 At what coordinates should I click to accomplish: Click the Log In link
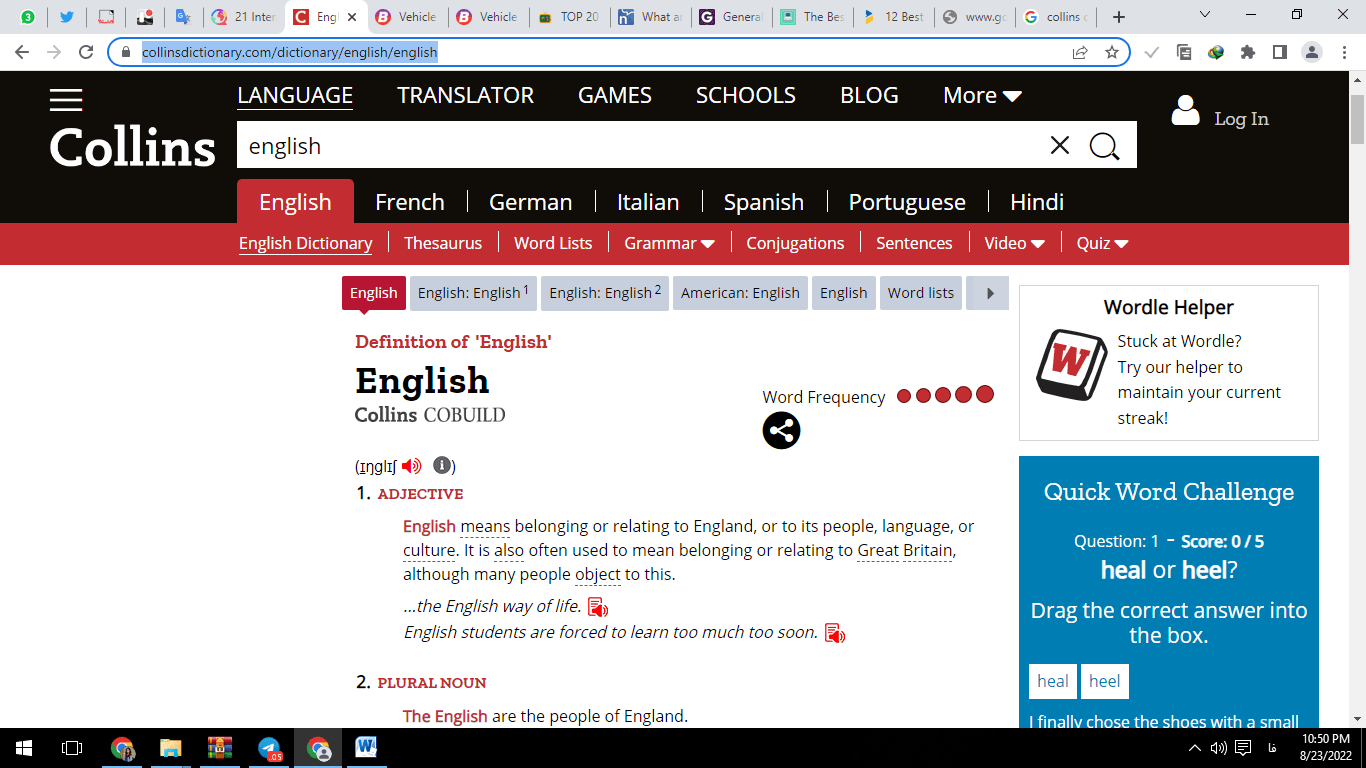point(1240,119)
